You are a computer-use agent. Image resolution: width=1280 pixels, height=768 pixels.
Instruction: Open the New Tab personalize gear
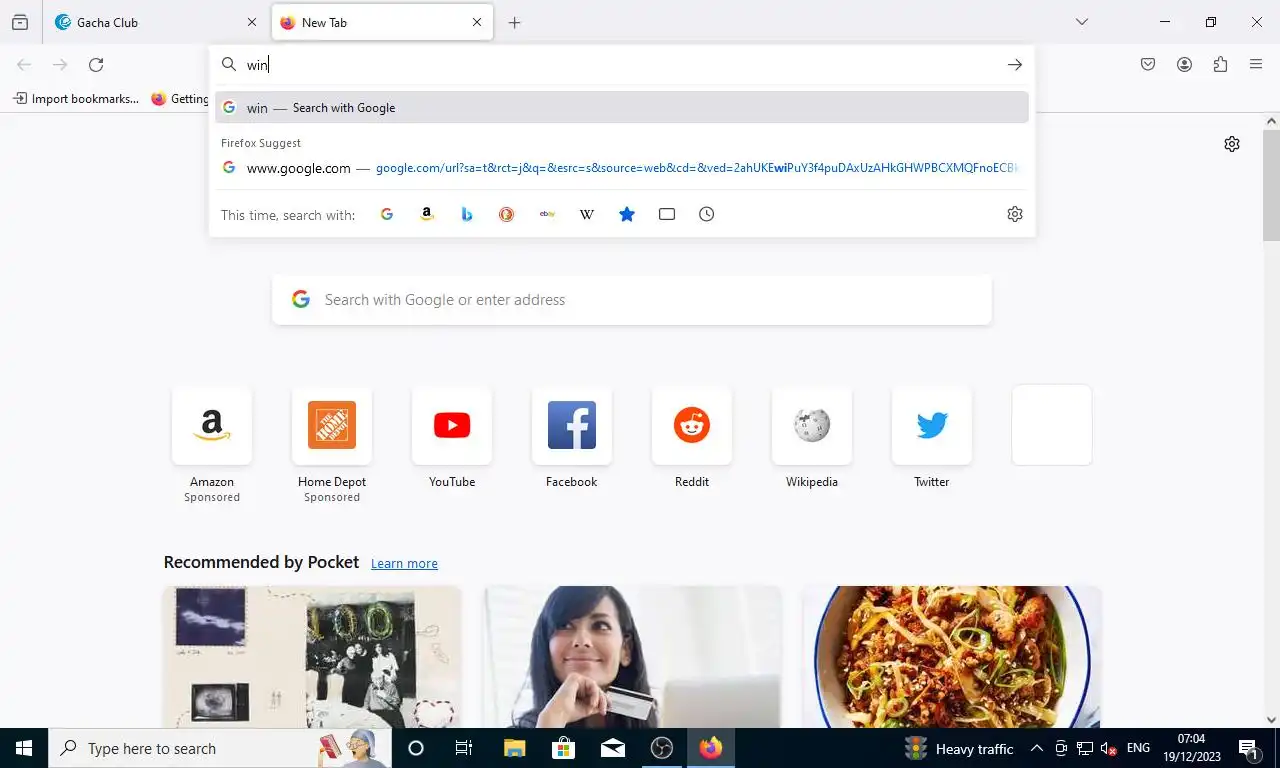point(1232,144)
